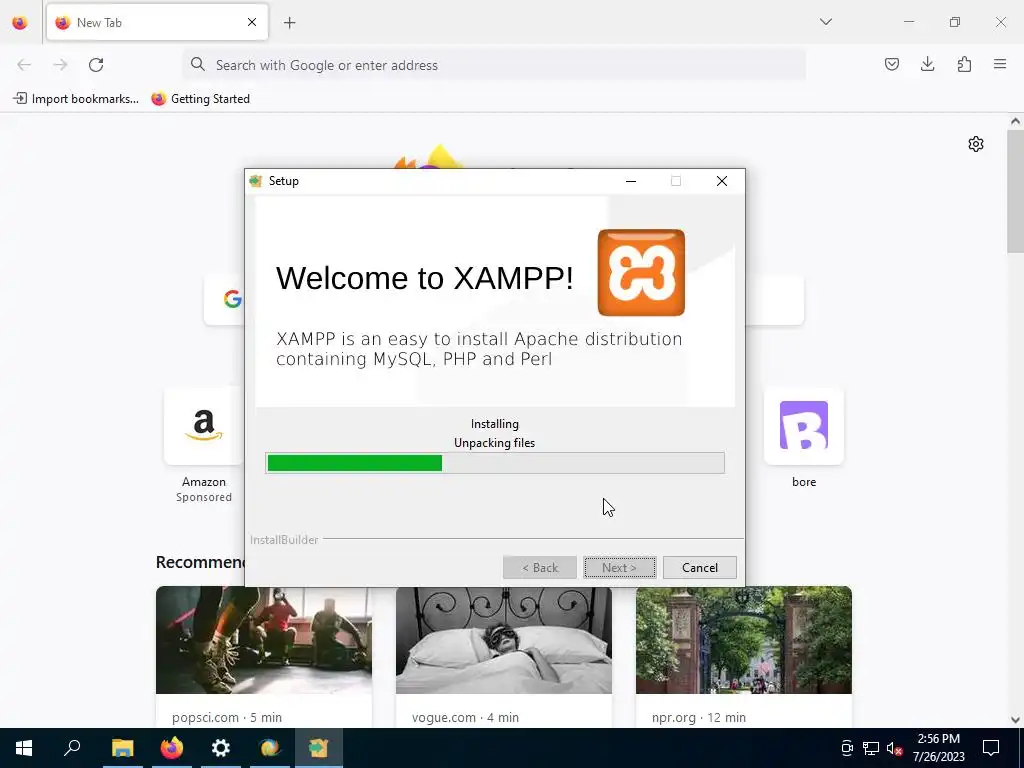Click the Google search box logo
The width and height of the screenshot is (1024, 768).
tap(232, 300)
